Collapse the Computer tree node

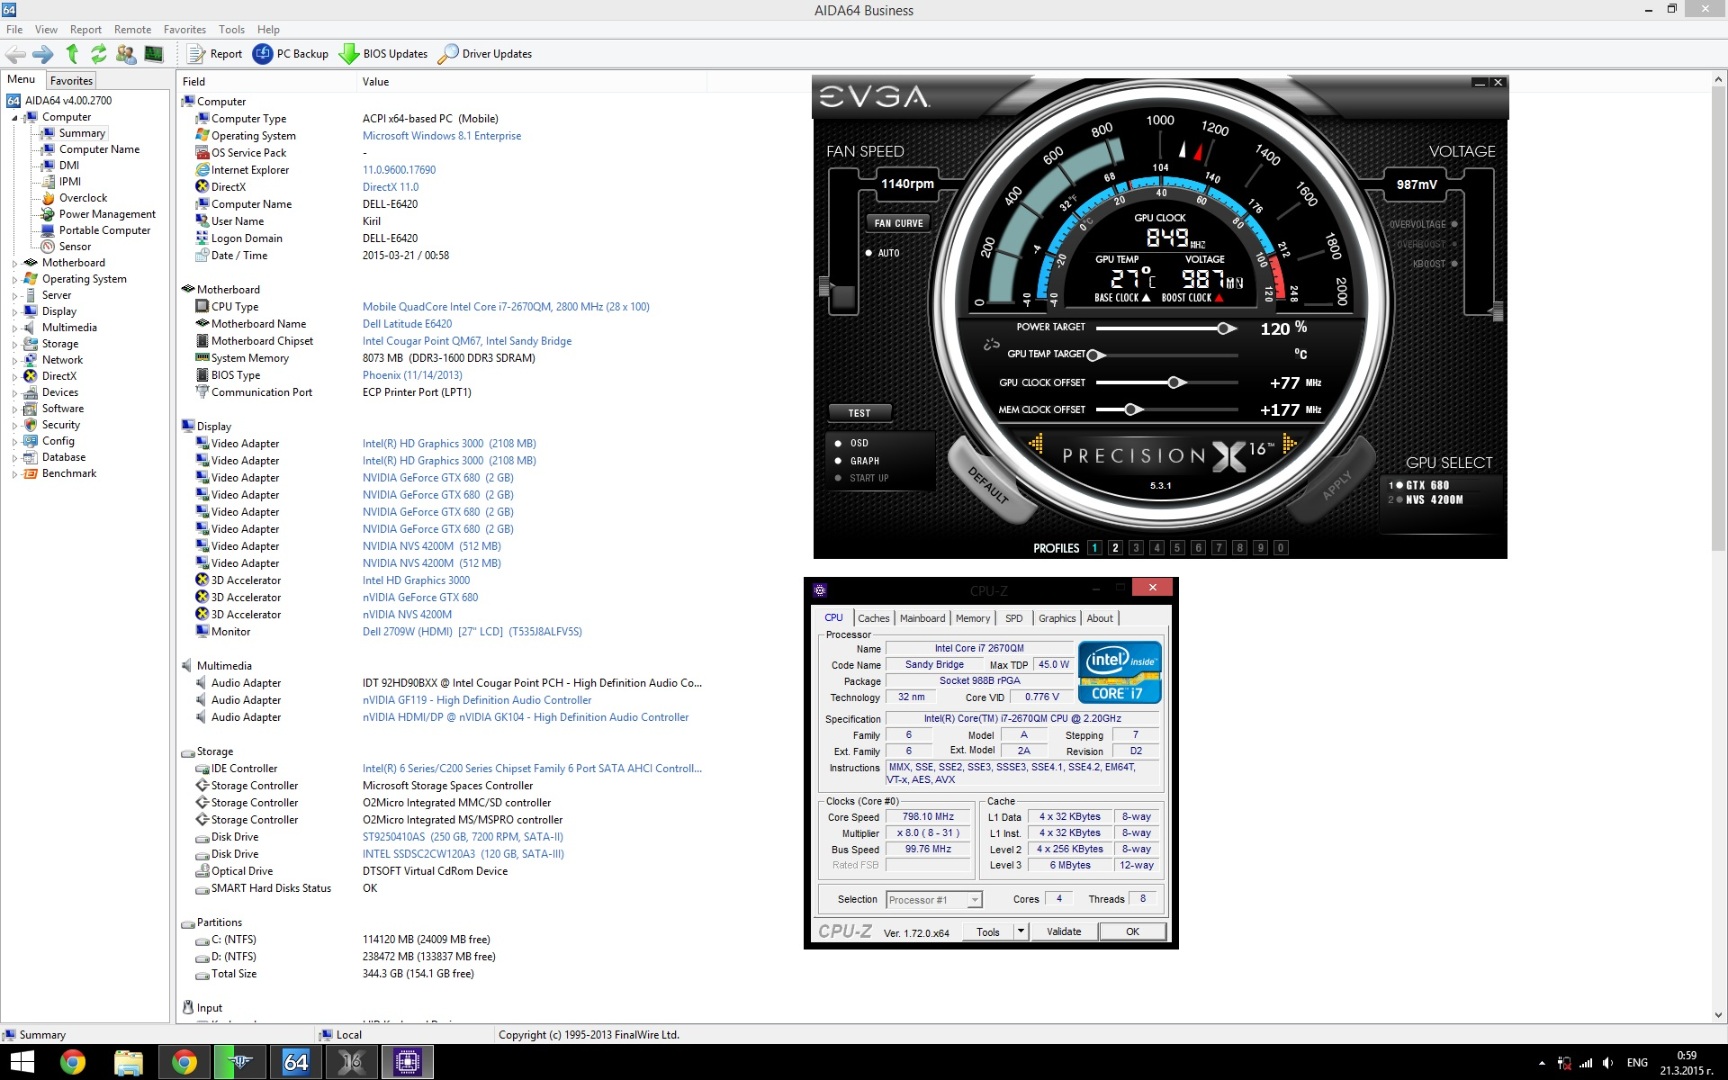tap(15, 118)
